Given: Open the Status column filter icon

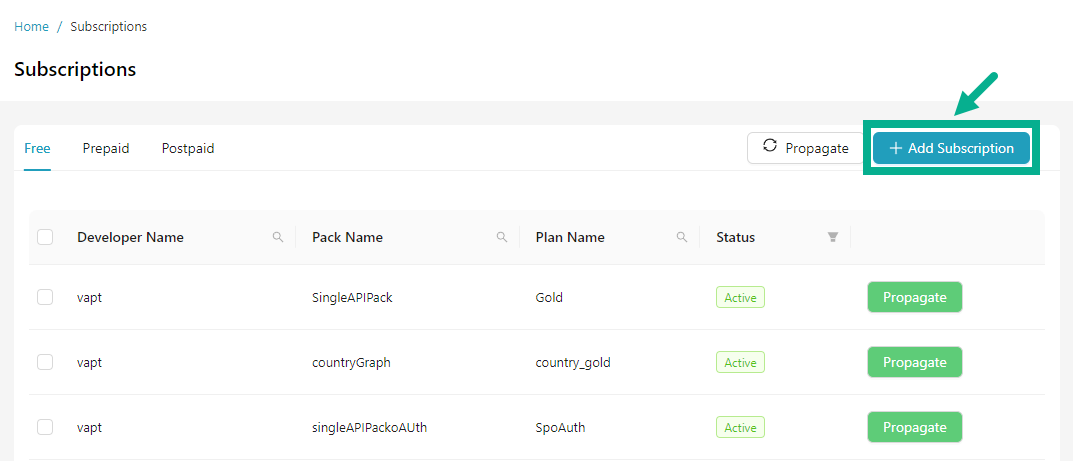Looking at the screenshot, I should [832, 238].
